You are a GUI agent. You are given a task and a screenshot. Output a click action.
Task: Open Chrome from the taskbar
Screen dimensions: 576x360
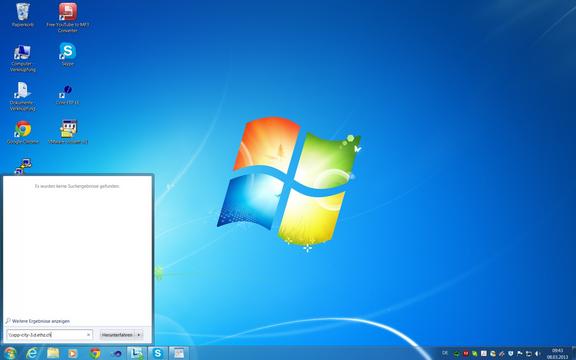click(x=95, y=353)
